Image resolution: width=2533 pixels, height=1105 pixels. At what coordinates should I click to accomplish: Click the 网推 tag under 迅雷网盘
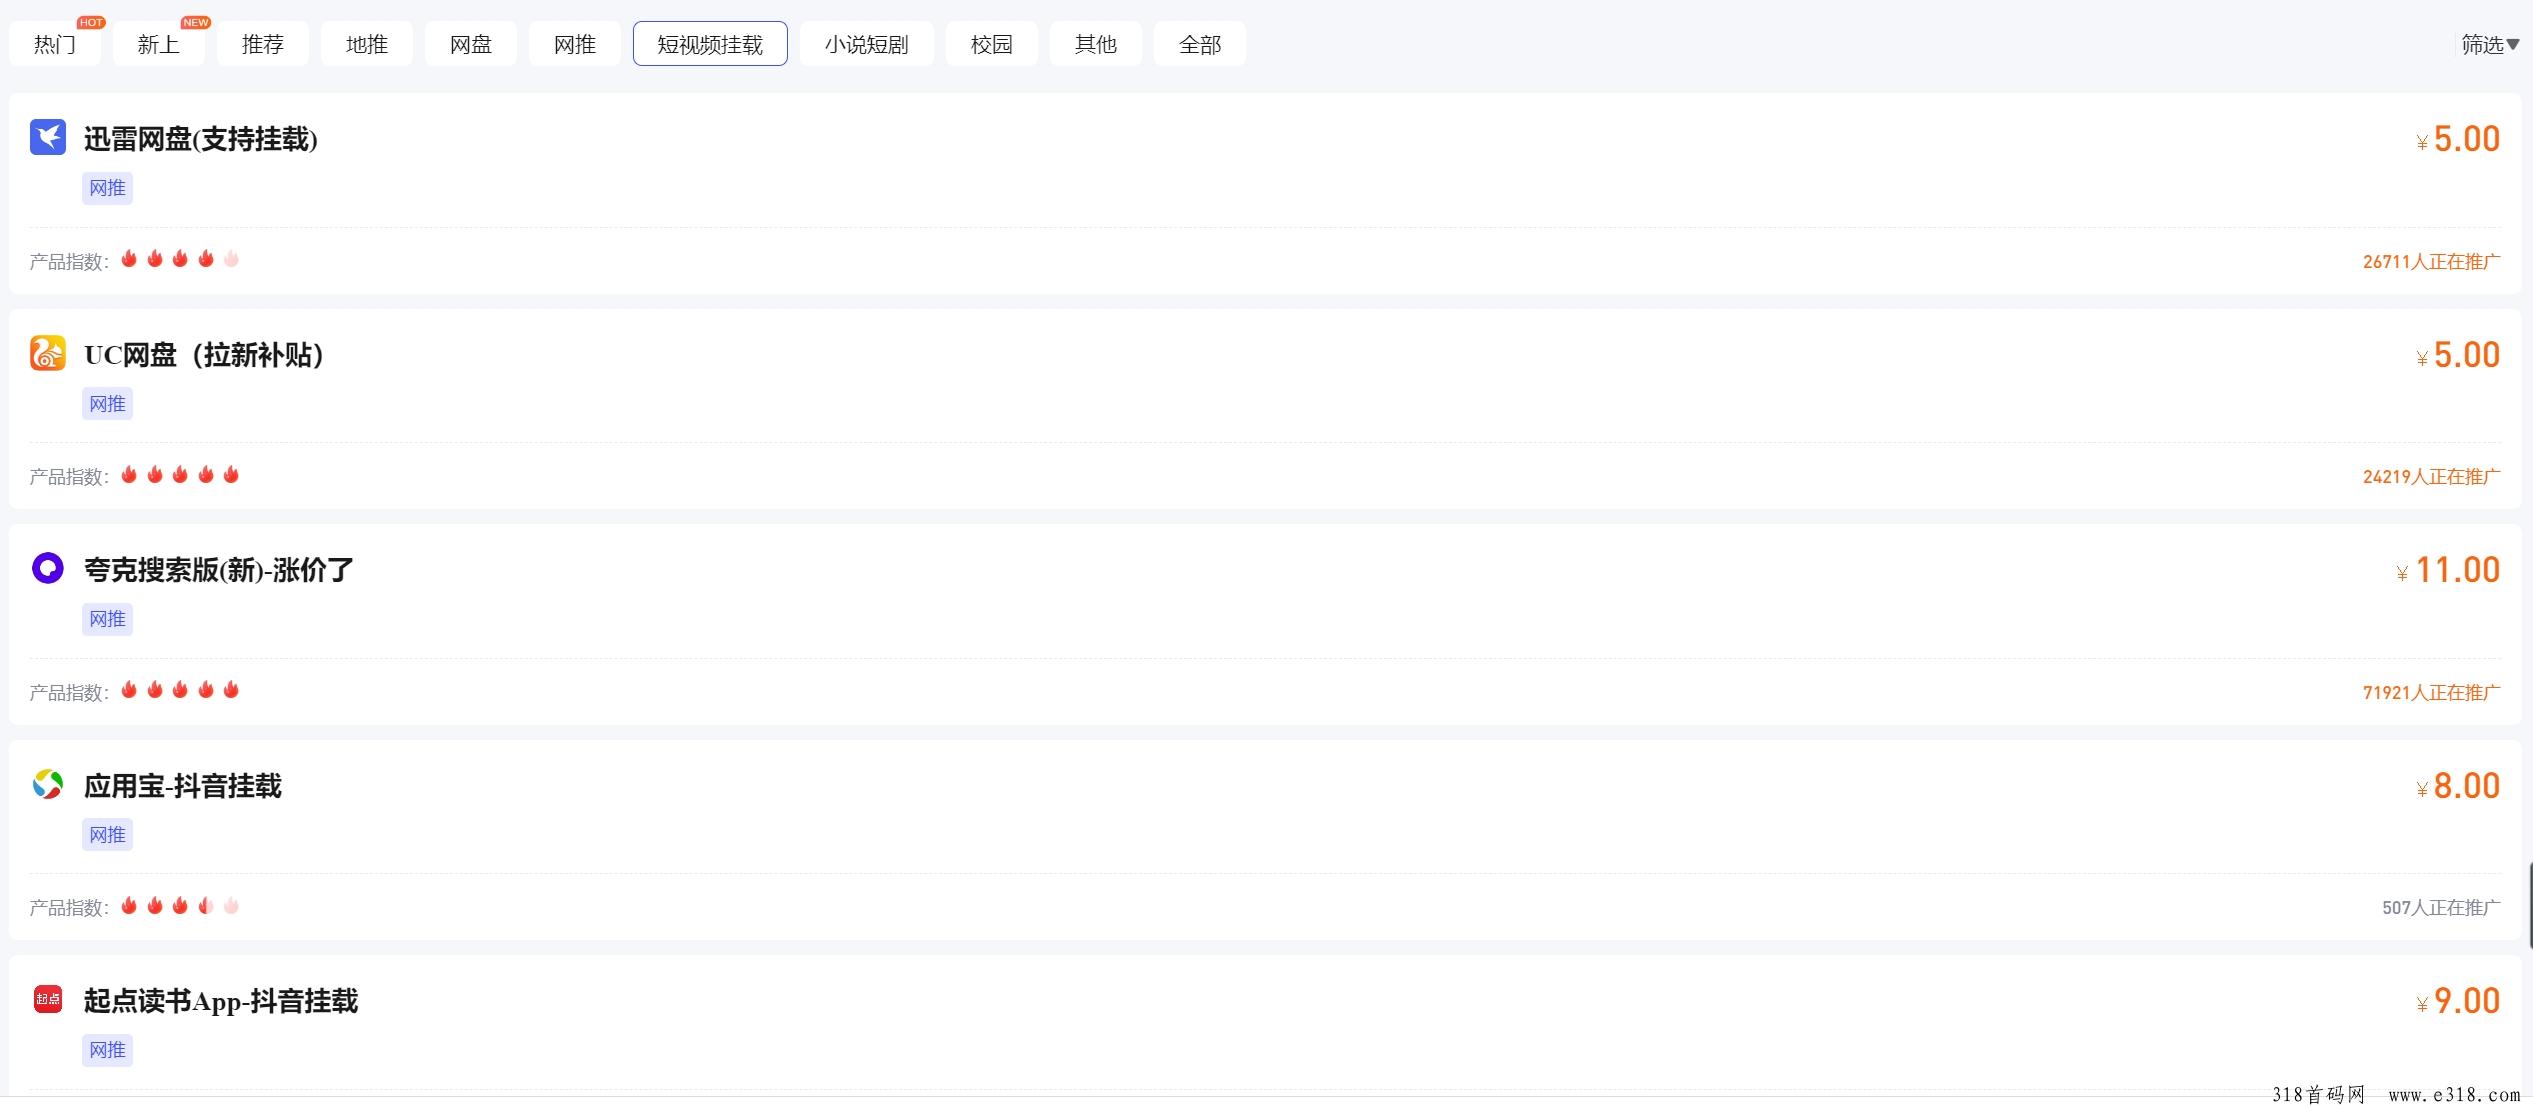coord(107,188)
